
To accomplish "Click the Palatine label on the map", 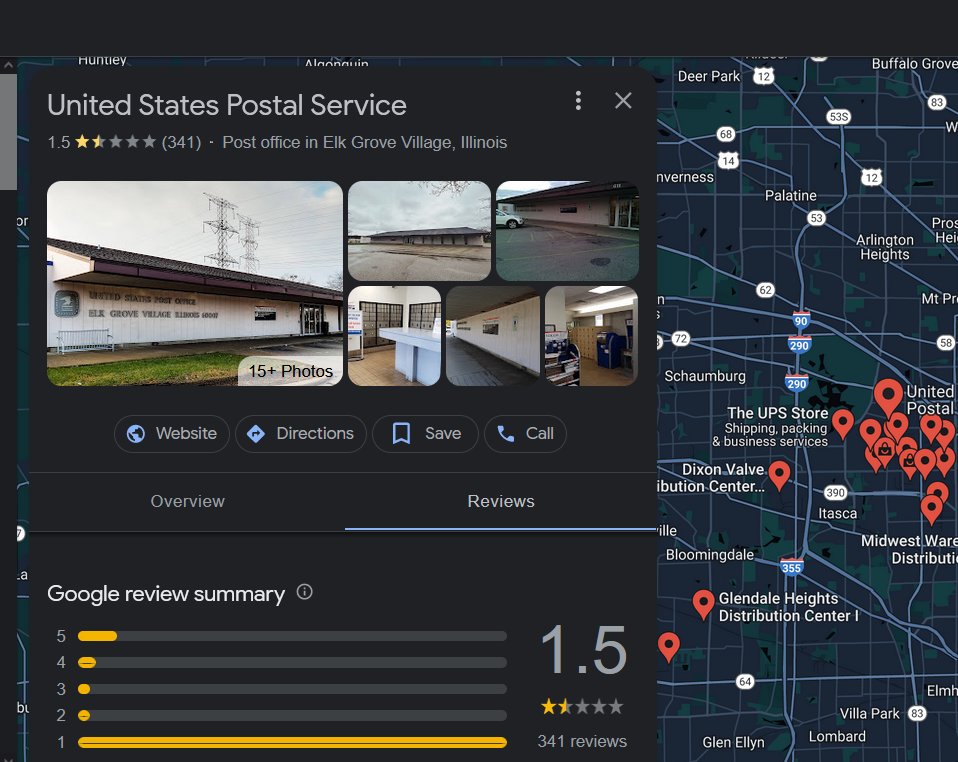I will (791, 196).
